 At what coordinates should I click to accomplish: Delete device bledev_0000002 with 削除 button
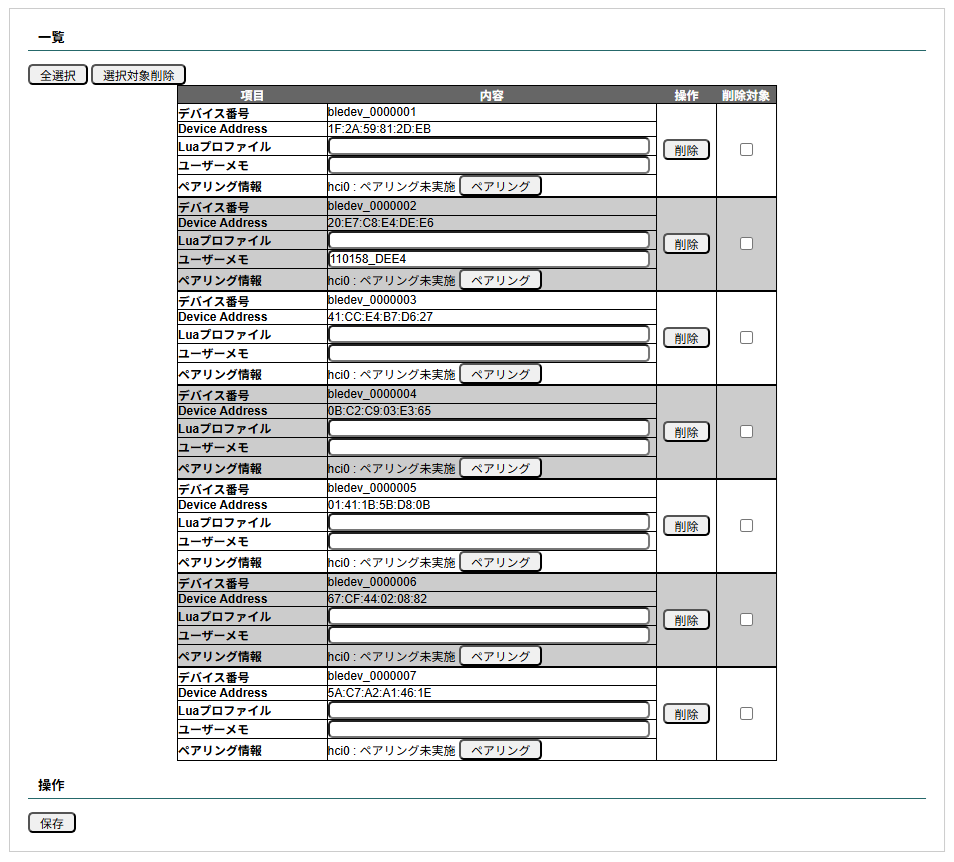pos(686,244)
